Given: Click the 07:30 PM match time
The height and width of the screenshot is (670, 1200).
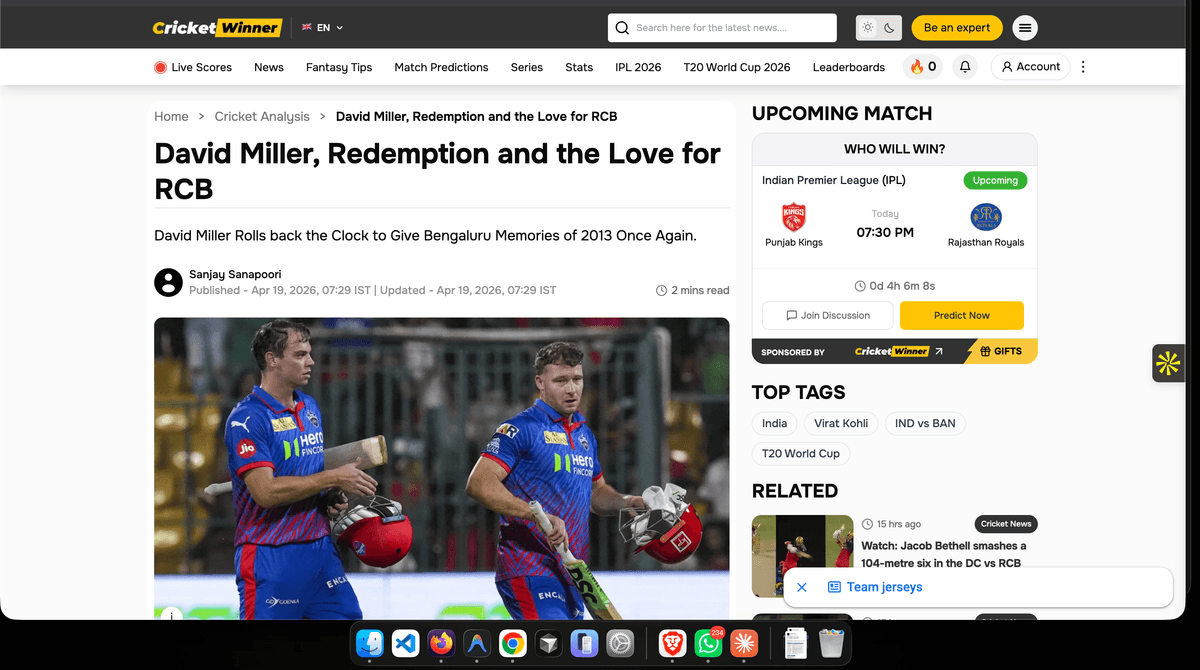Looking at the screenshot, I should (885, 232).
